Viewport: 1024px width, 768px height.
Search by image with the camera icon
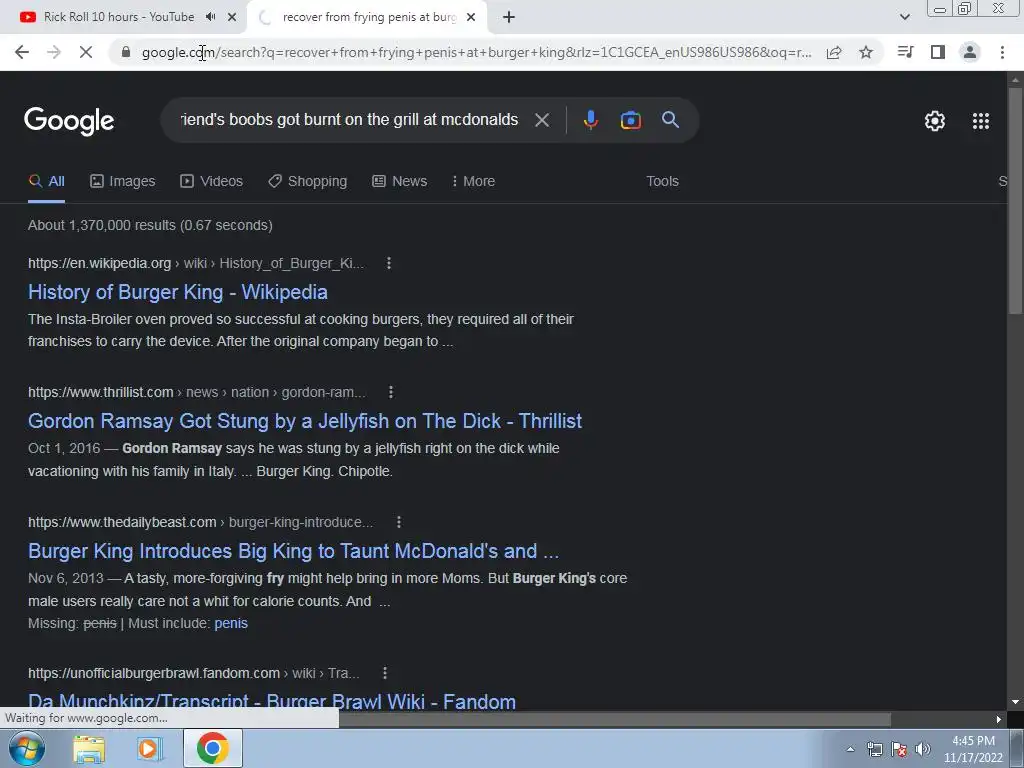[630, 120]
